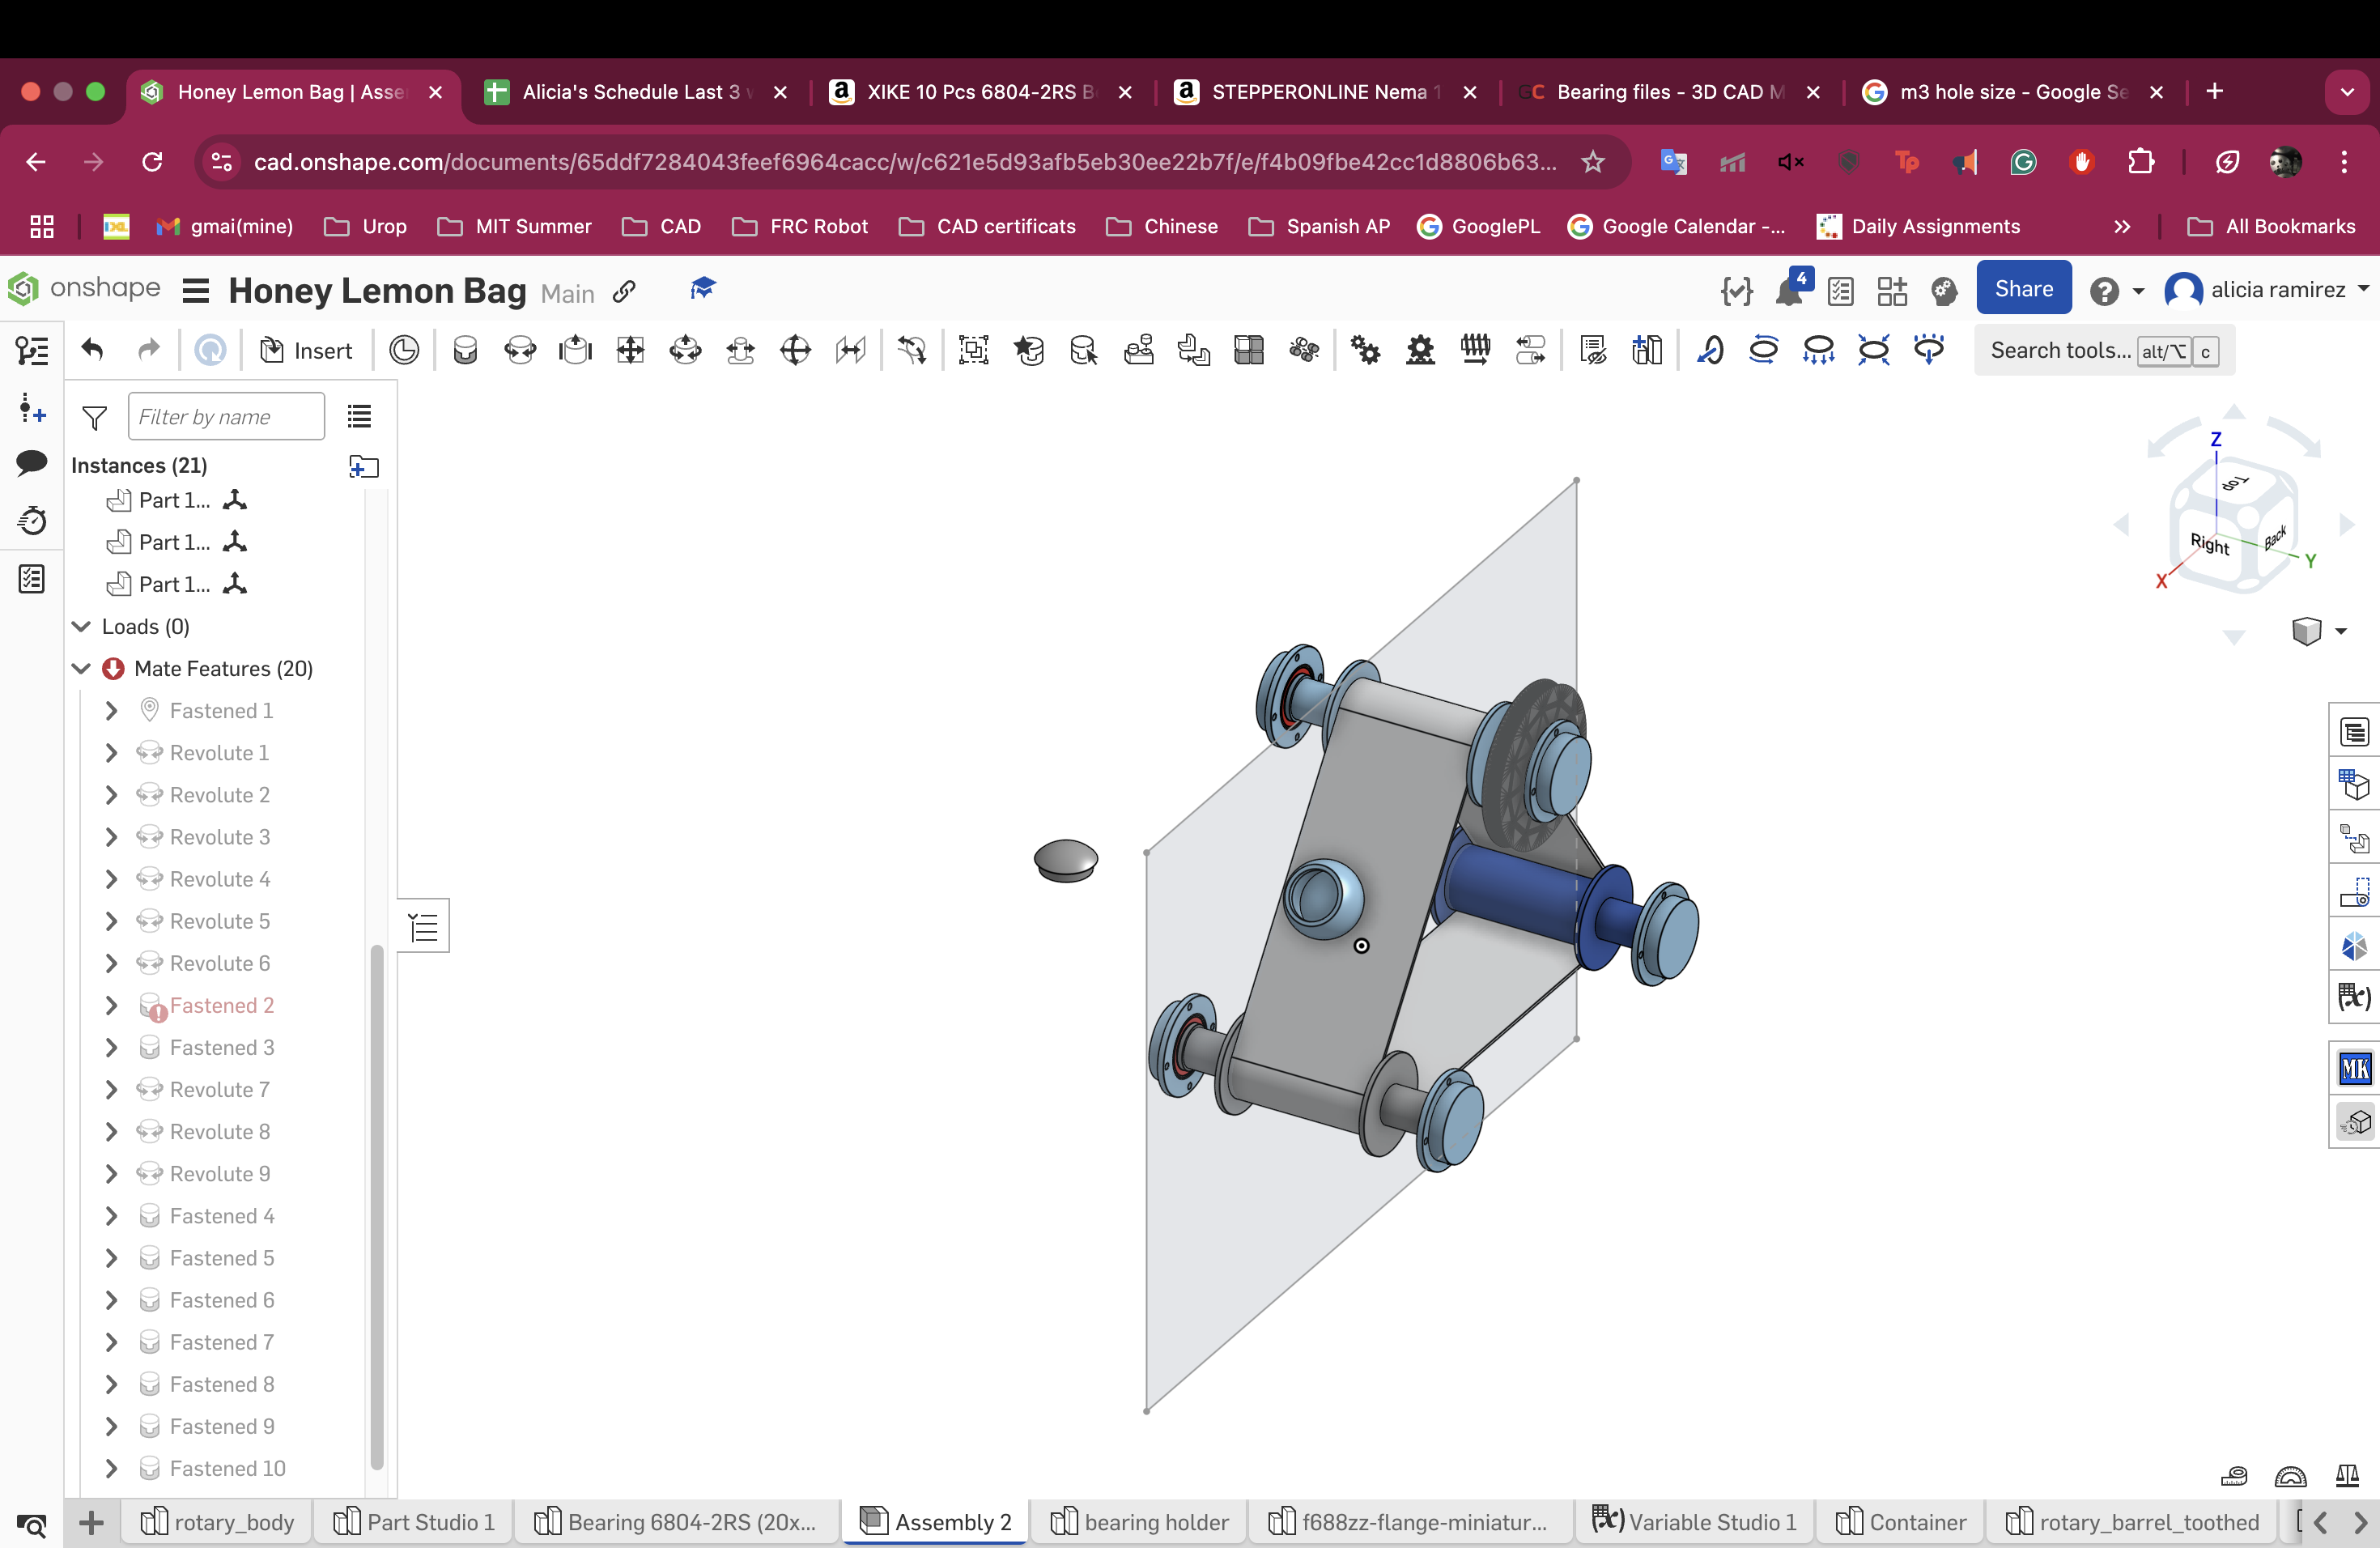Expand the Fastened 1 mate
The image size is (2380, 1548).
point(111,710)
